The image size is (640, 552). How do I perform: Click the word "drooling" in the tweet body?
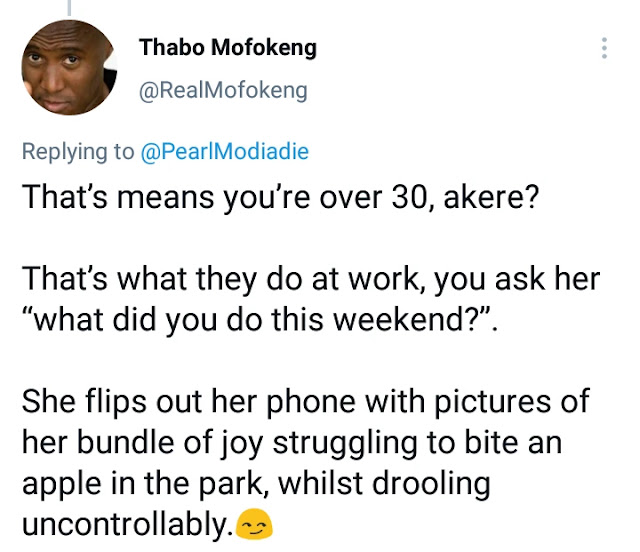click(x=432, y=484)
